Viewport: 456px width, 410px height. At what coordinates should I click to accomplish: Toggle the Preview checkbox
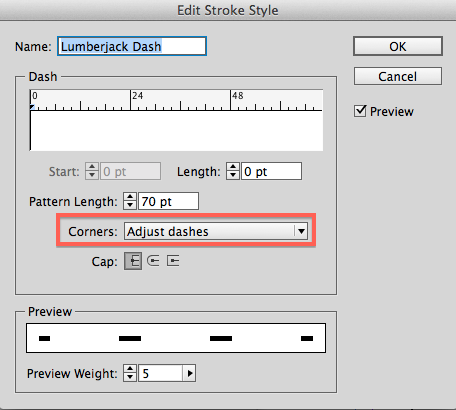click(360, 111)
